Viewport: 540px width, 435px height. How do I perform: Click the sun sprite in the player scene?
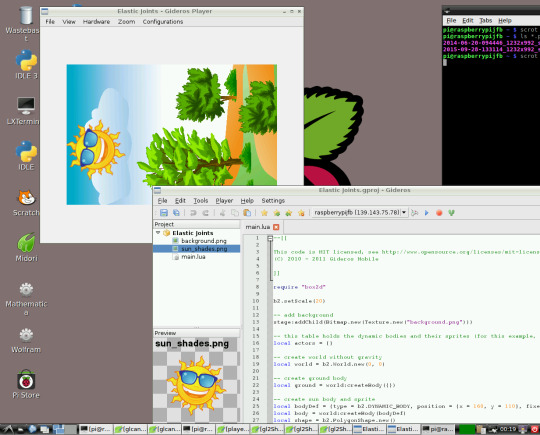click(95, 148)
